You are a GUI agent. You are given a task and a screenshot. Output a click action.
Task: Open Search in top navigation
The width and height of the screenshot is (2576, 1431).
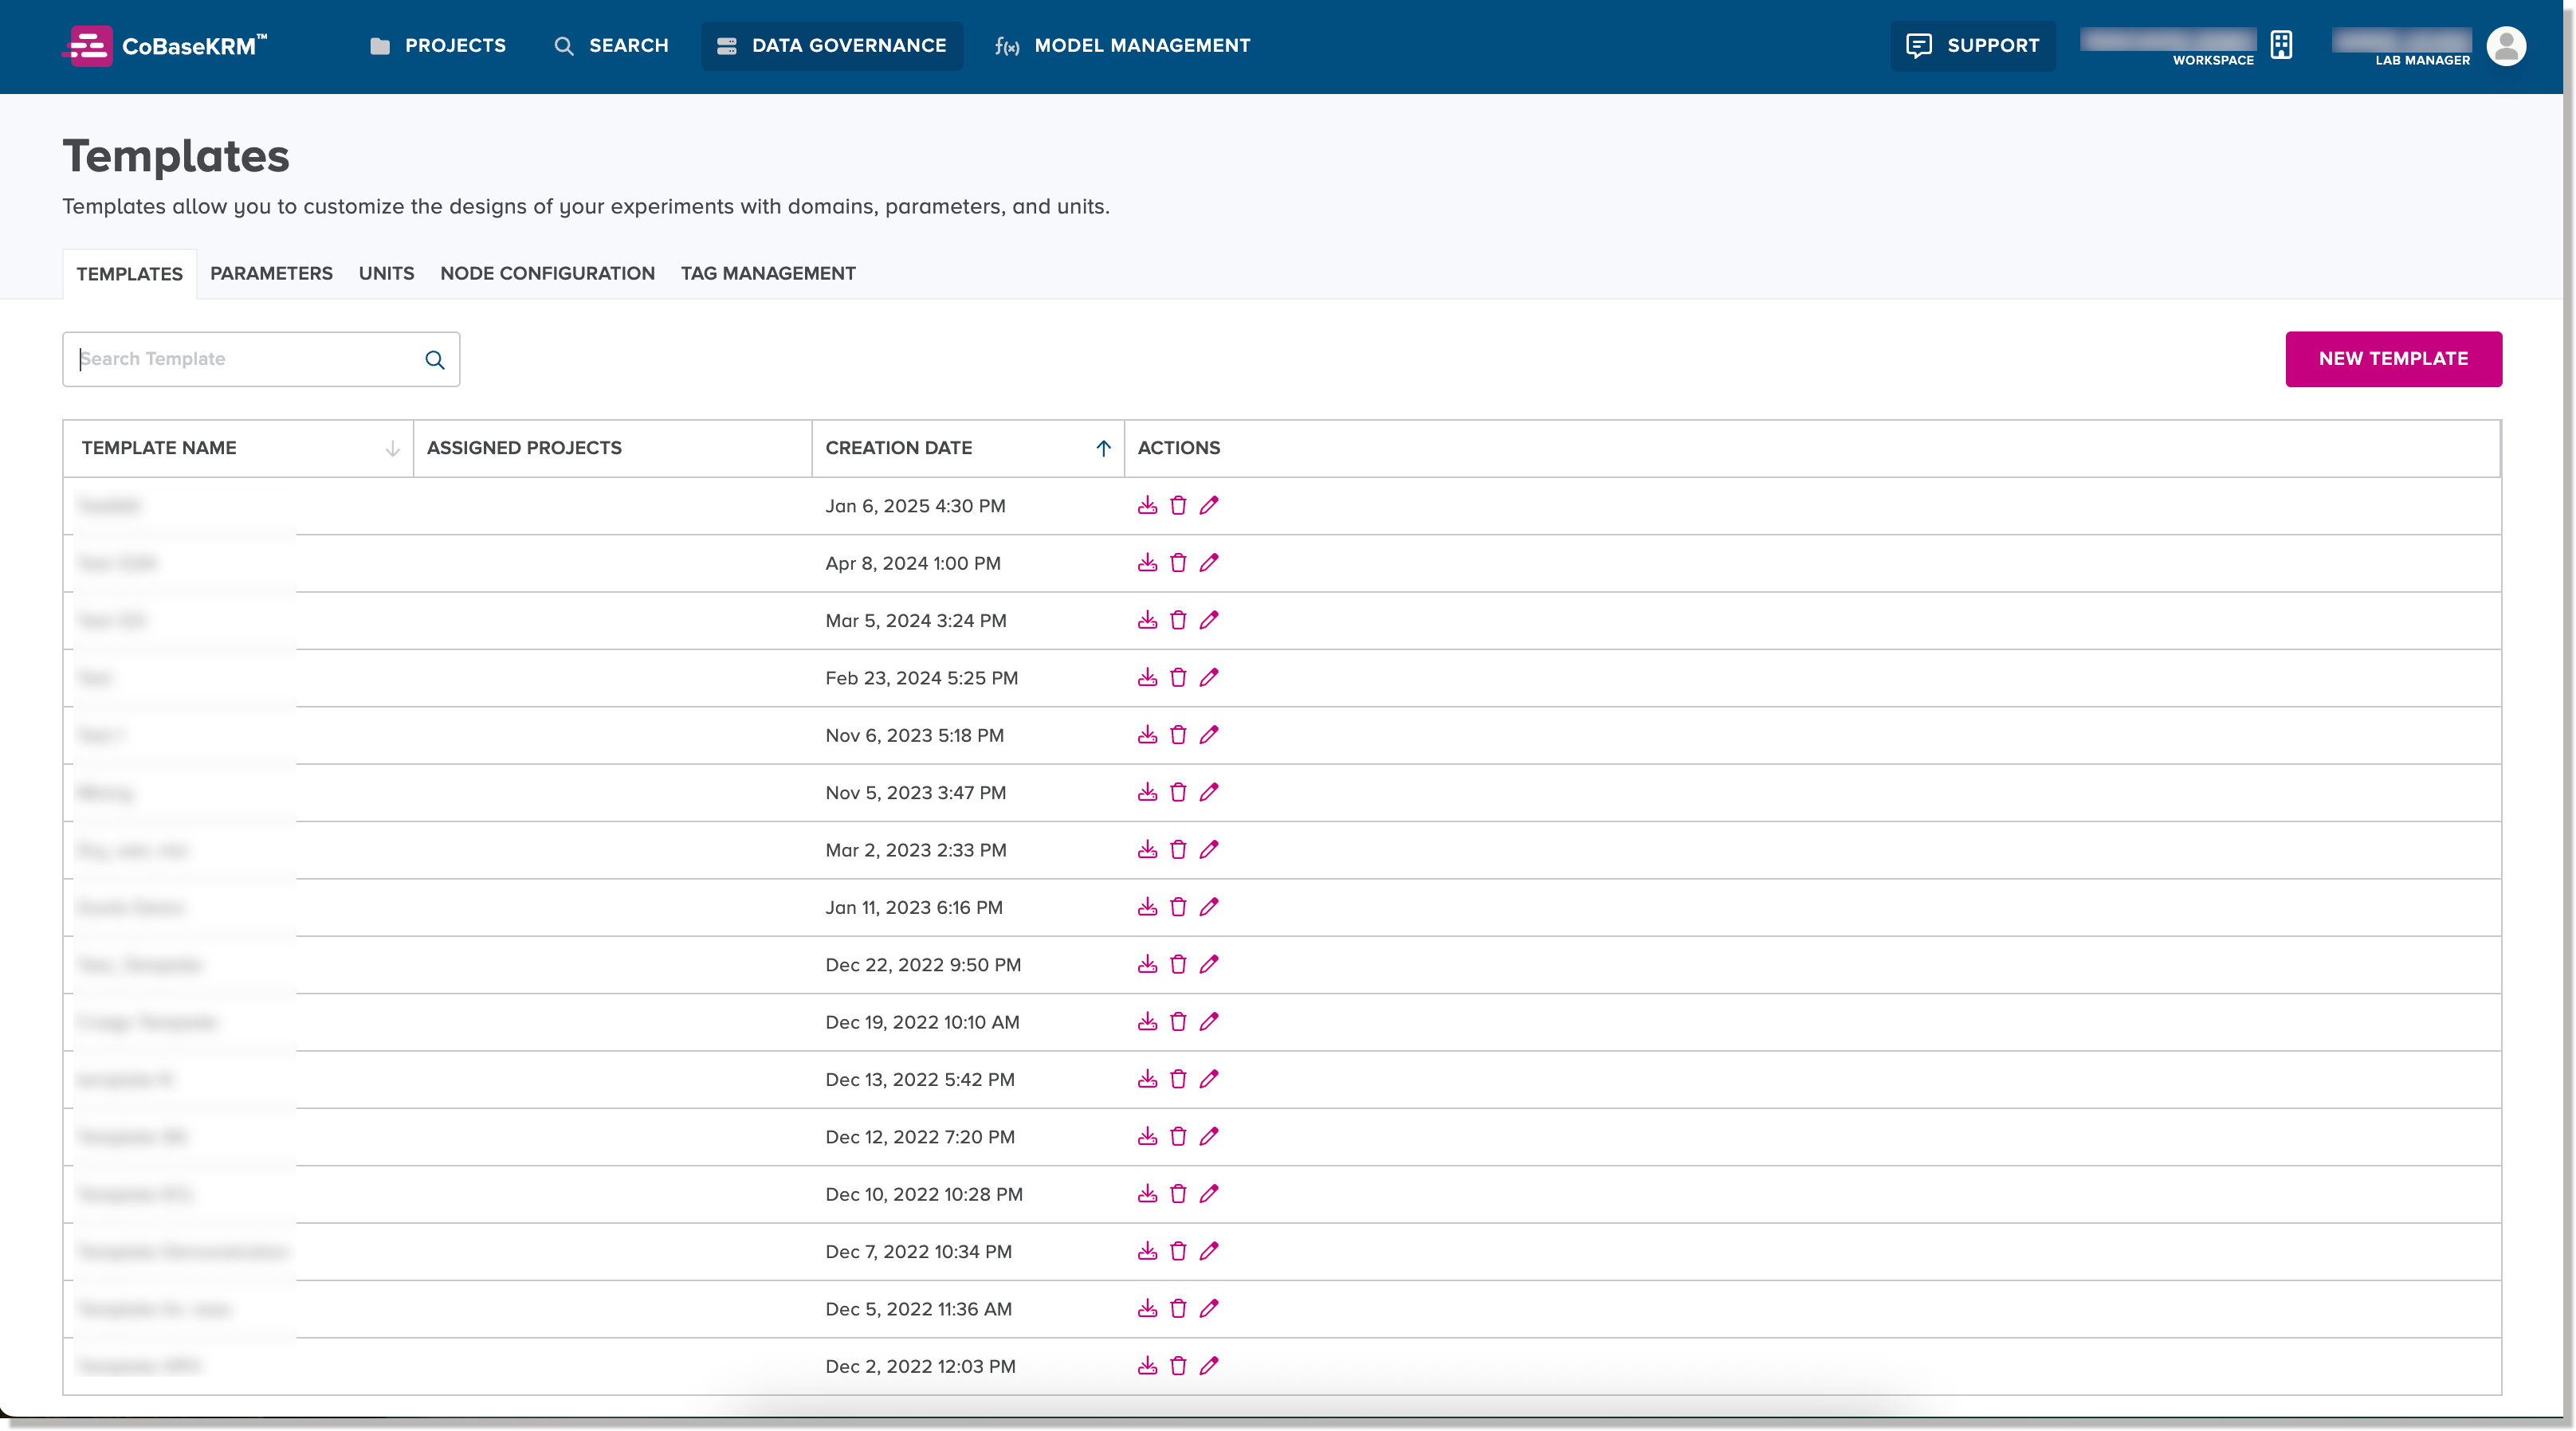tap(611, 46)
